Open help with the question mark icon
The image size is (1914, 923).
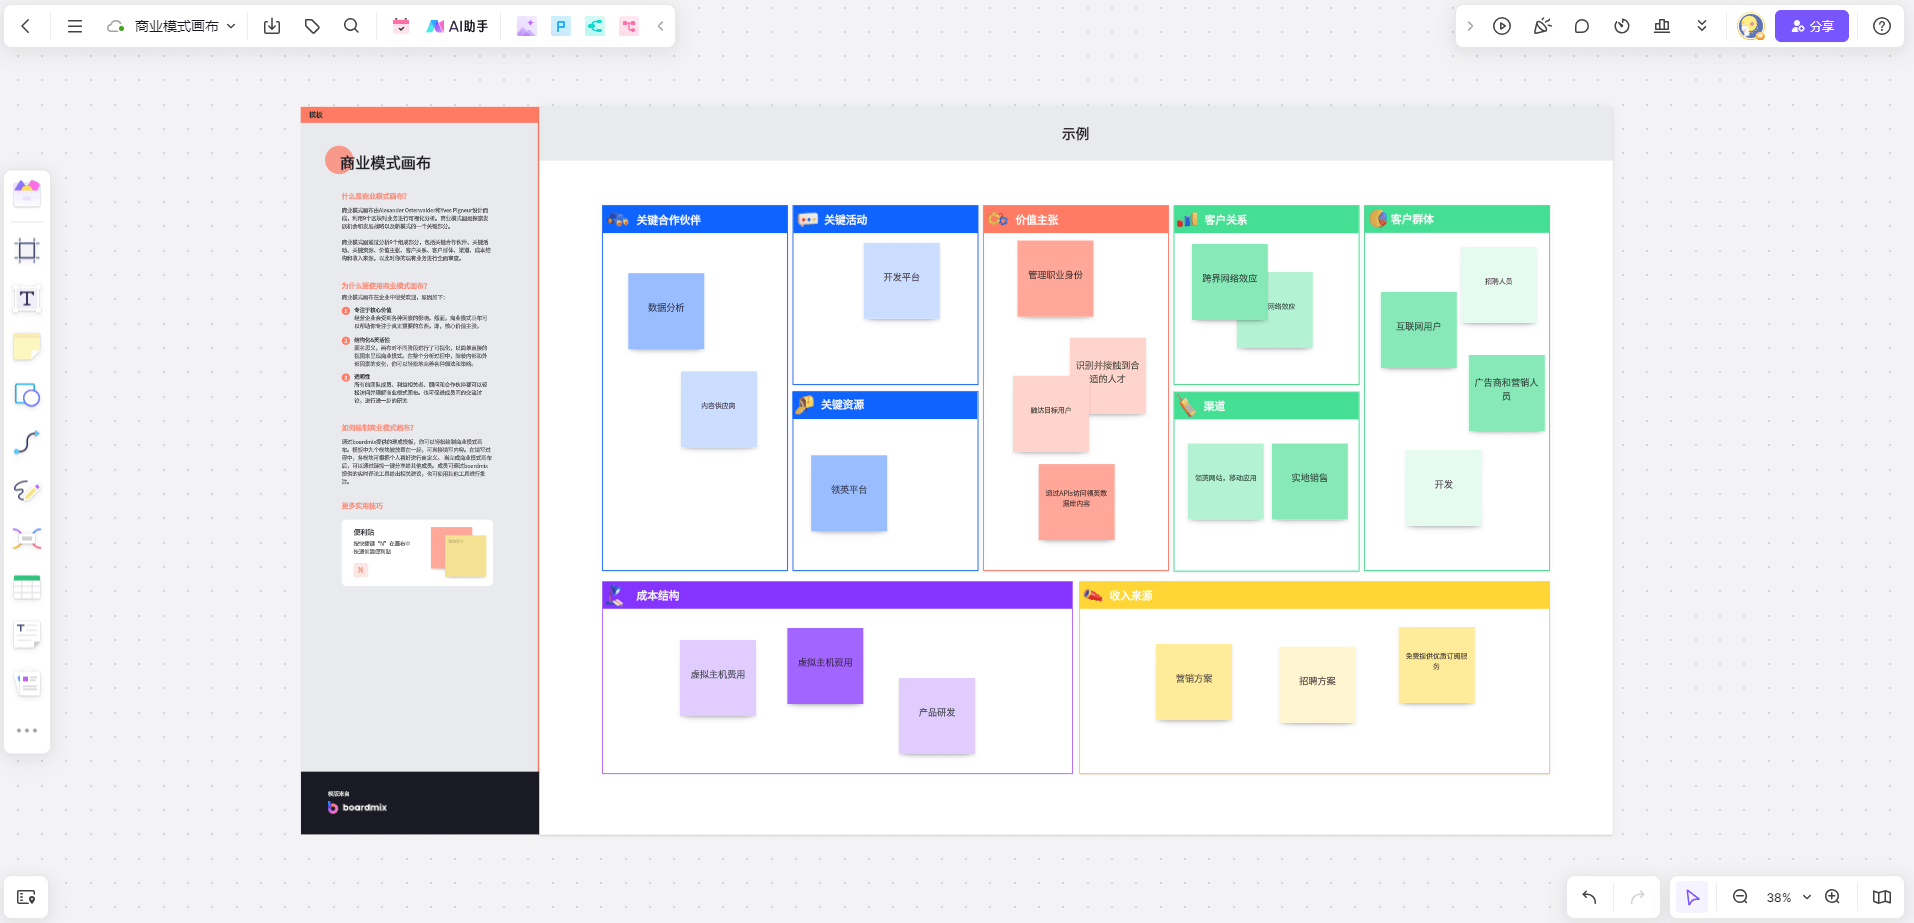[1882, 26]
